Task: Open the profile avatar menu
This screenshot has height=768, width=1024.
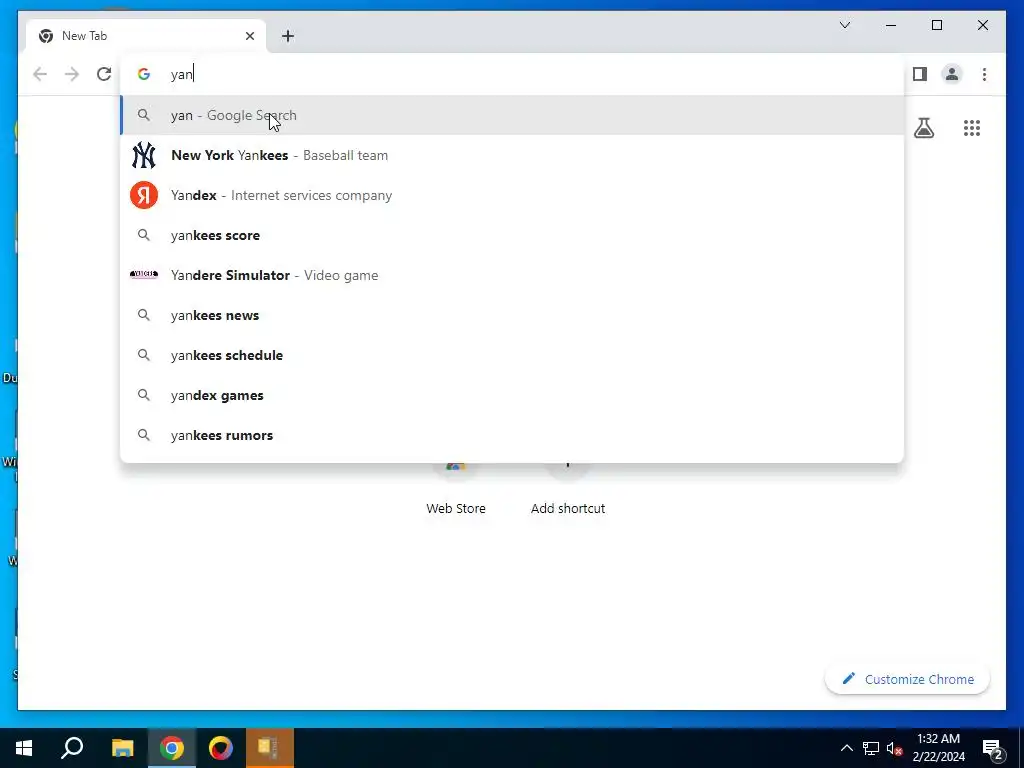Action: point(952,74)
